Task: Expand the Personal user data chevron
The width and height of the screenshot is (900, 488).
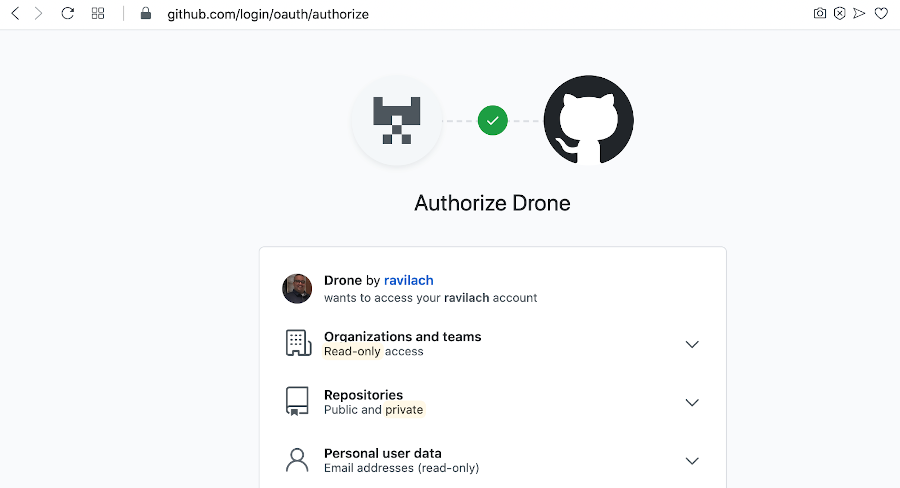Action: 692,461
